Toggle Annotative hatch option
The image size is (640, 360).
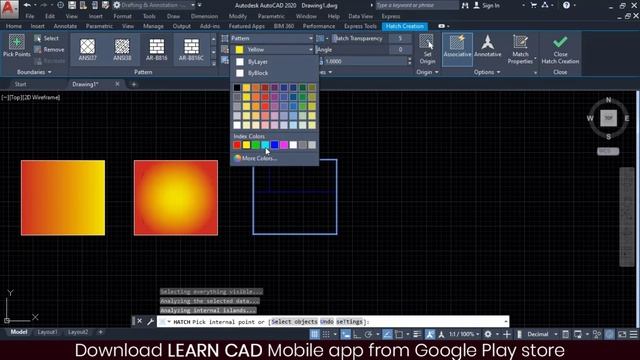point(487,46)
